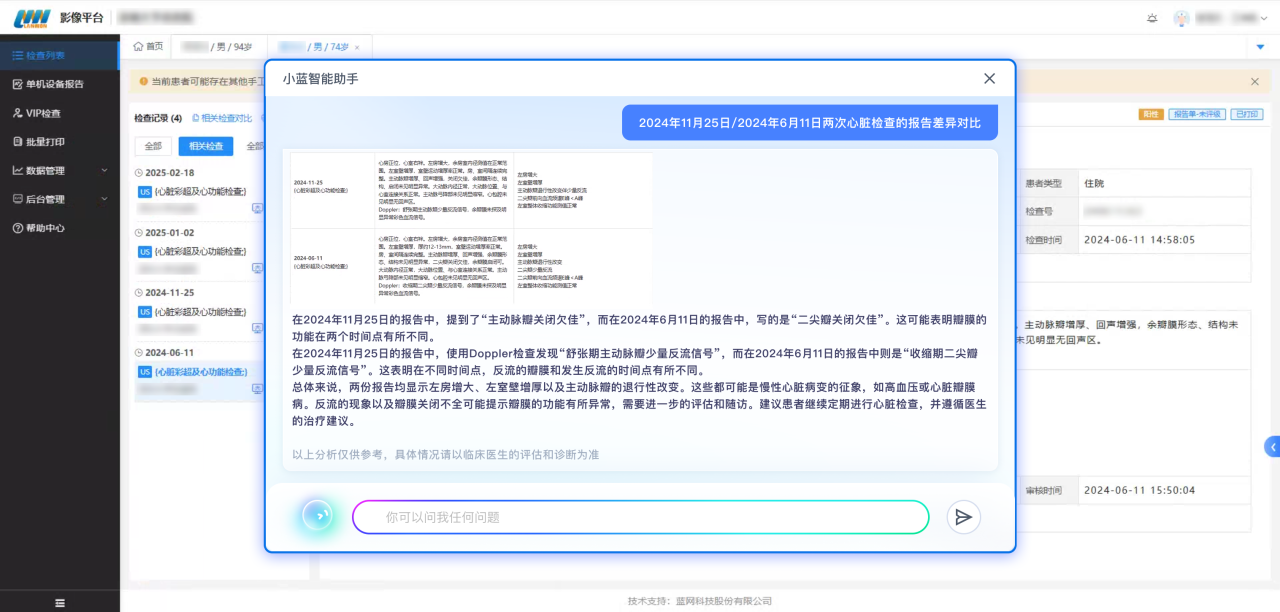
Task: Expand the 数据管理 sidebar menu
Action: click(60, 170)
